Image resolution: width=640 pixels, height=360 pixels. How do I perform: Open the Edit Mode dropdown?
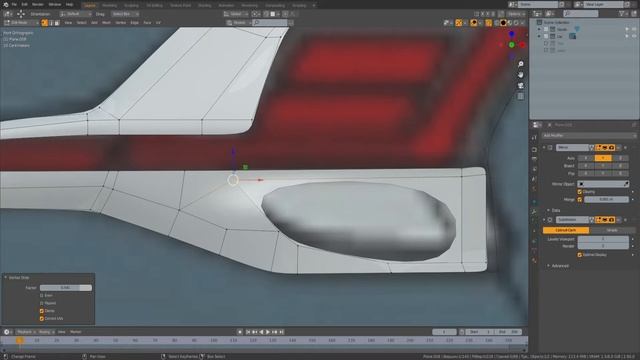click(x=21, y=23)
